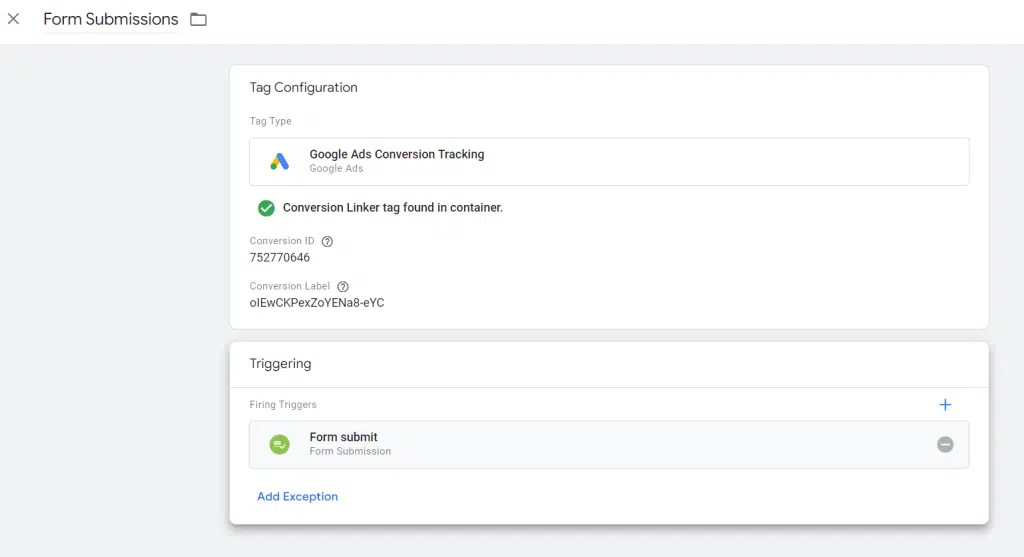Rename the Form Submissions tag title
The height and width of the screenshot is (557, 1024).
click(x=110, y=20)
